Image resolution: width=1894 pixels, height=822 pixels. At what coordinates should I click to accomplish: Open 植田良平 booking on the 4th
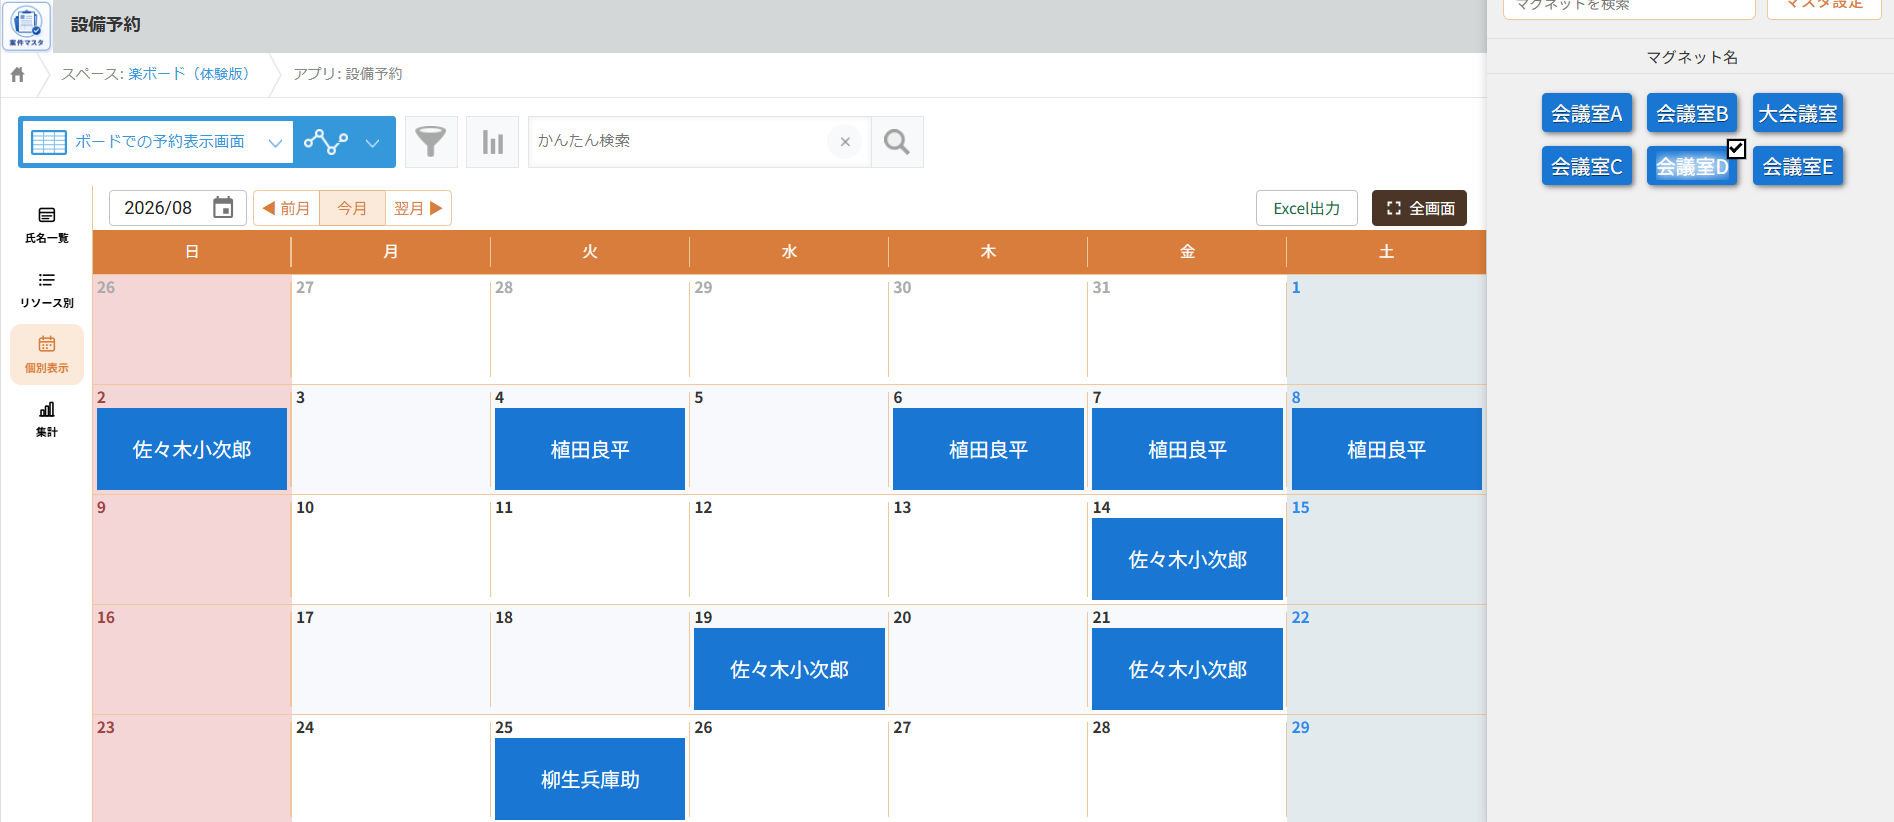coord(590,449)
